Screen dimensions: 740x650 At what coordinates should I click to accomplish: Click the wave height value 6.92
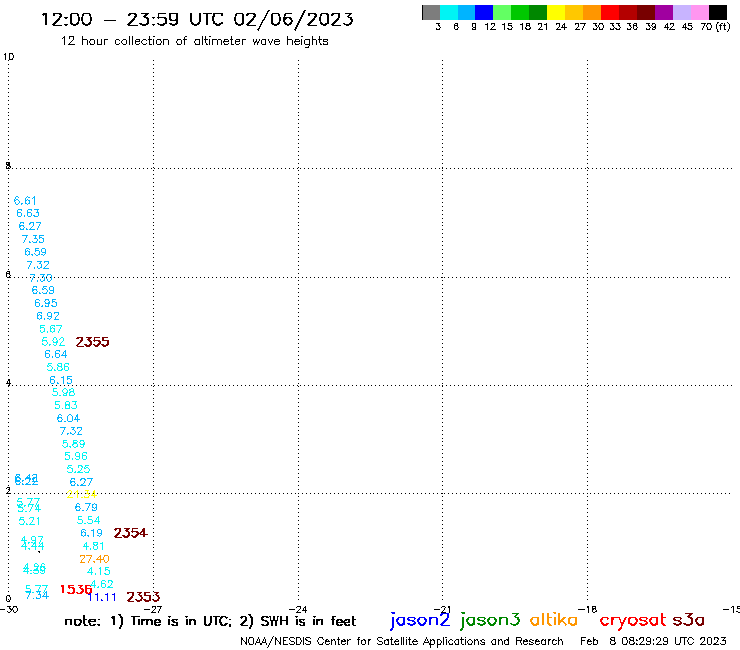tap(48, 316)
